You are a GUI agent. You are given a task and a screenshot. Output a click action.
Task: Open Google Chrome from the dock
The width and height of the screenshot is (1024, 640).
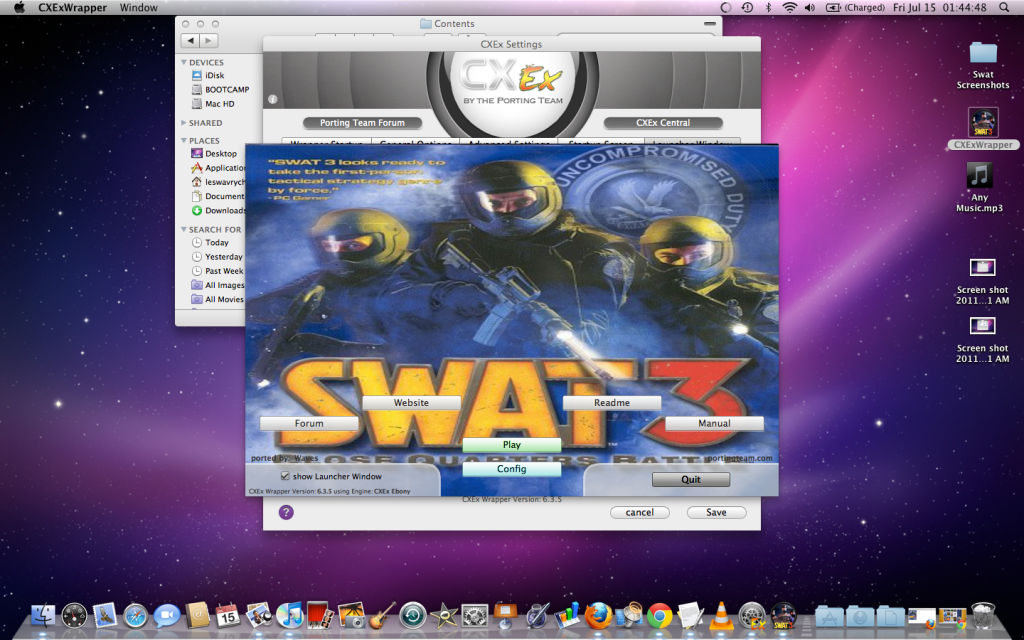point(660,615)
